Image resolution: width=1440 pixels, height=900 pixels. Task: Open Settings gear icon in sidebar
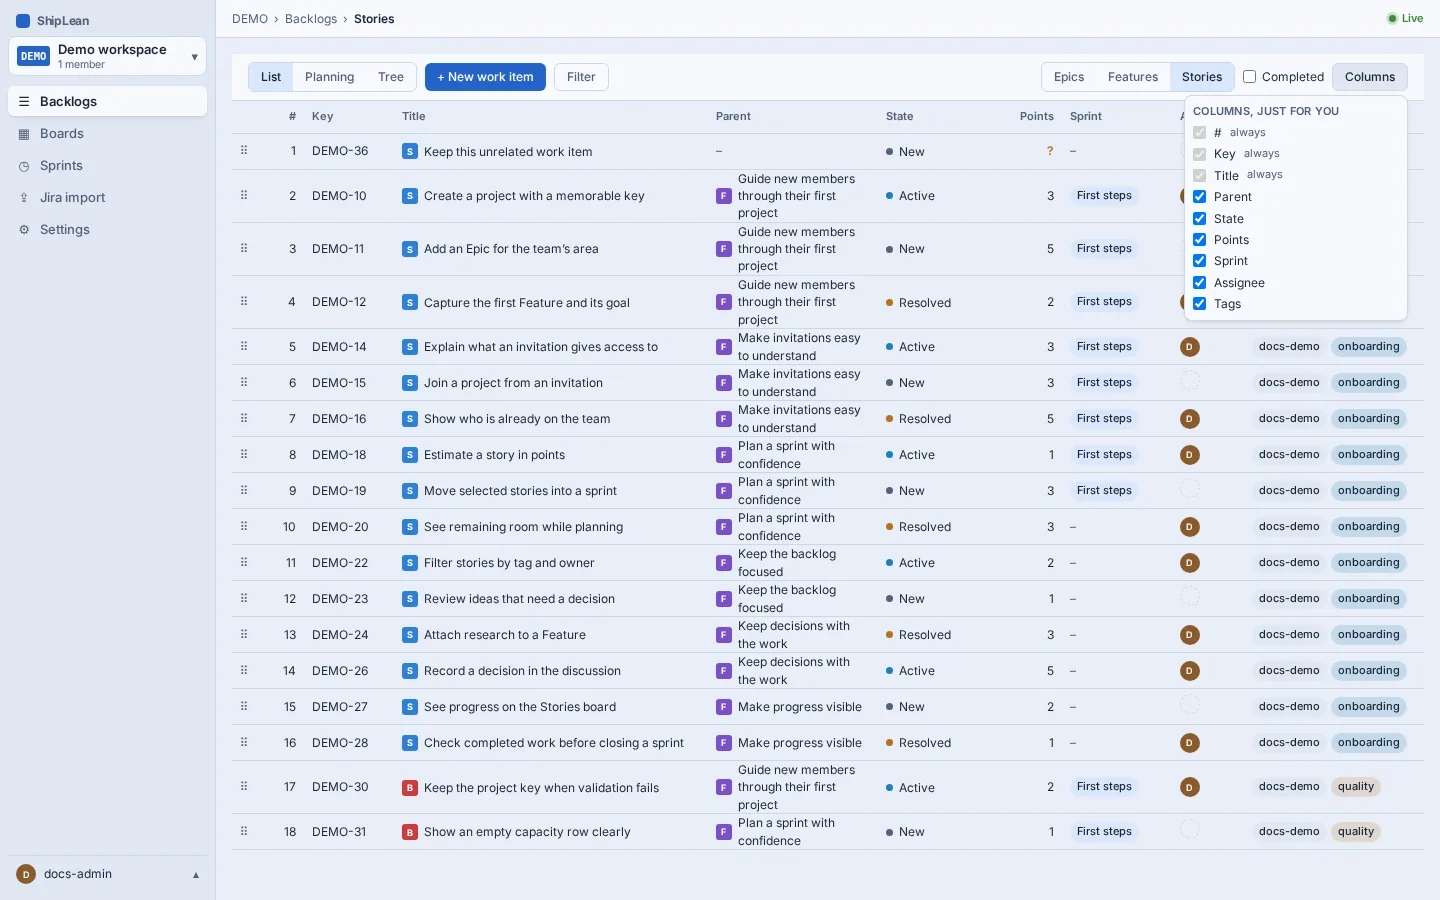coord(24,230)
